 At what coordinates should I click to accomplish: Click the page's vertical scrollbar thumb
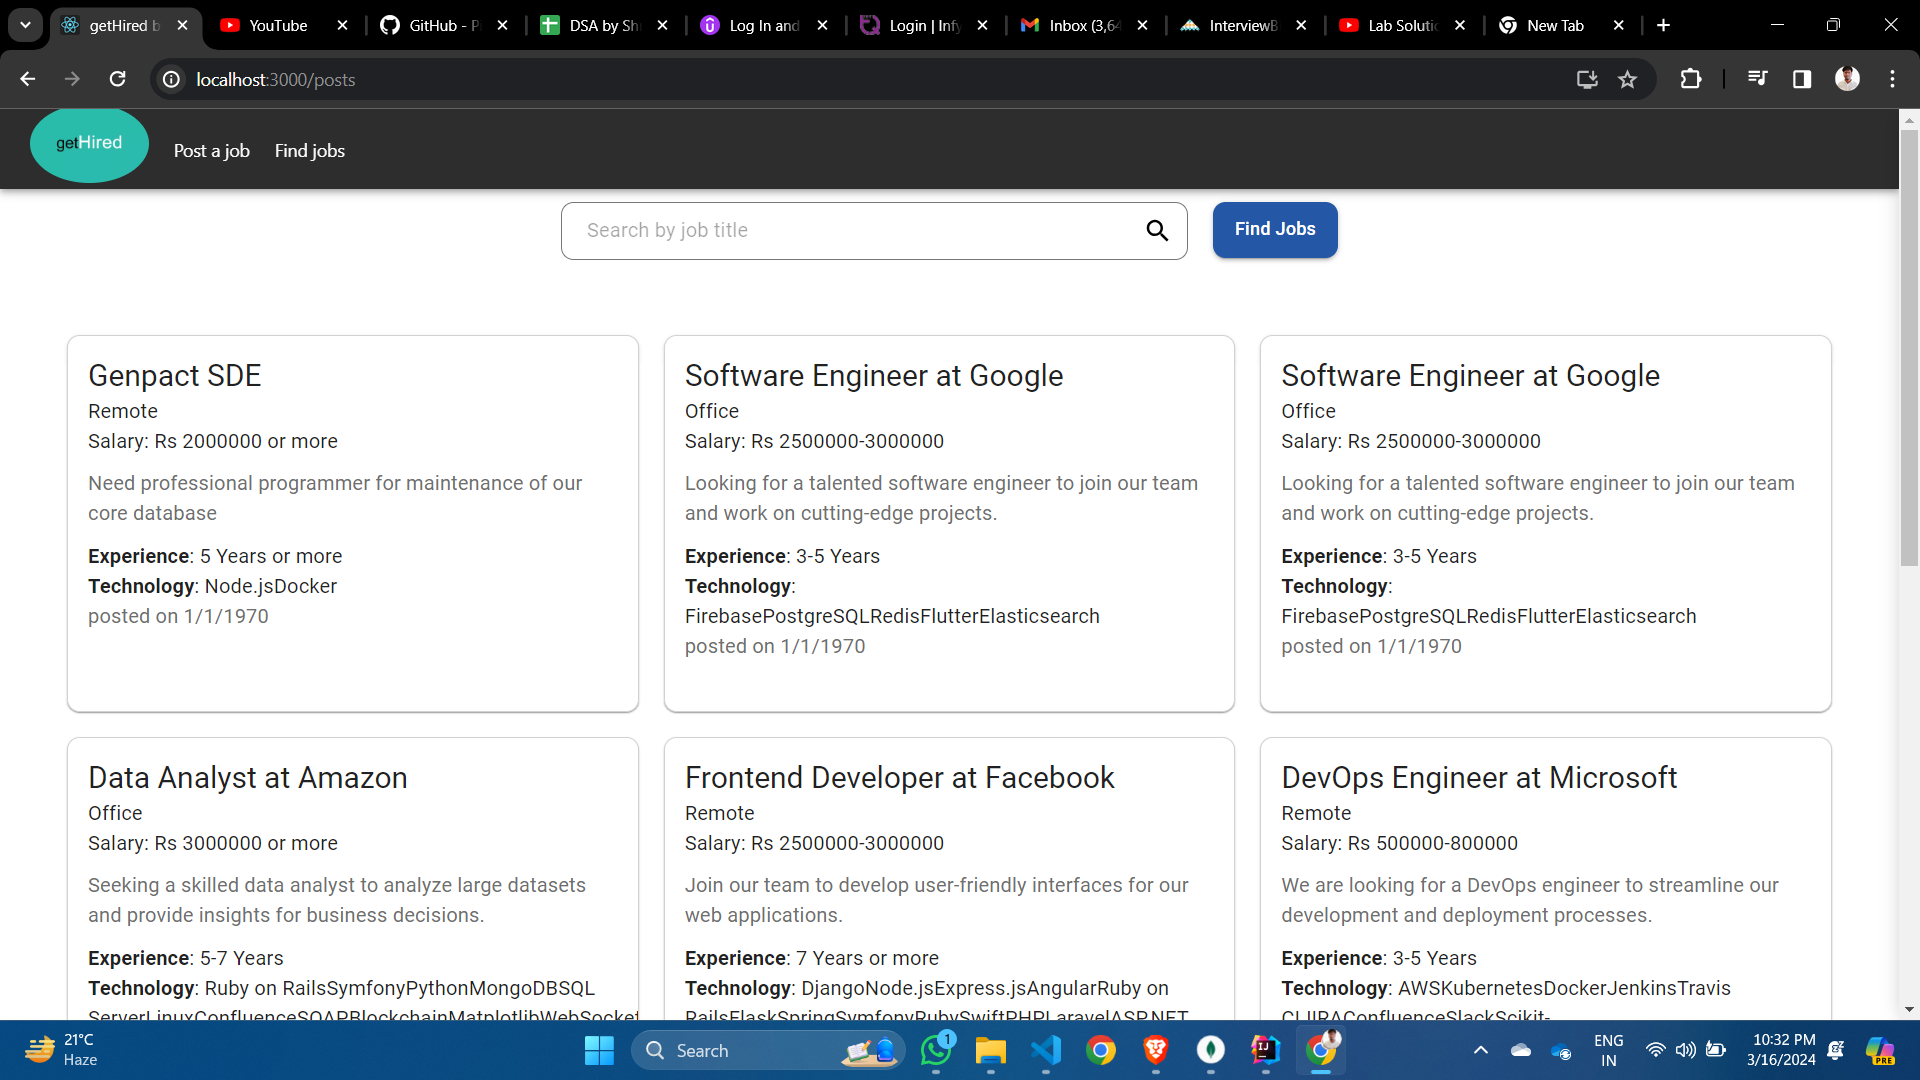point(1909,348)
